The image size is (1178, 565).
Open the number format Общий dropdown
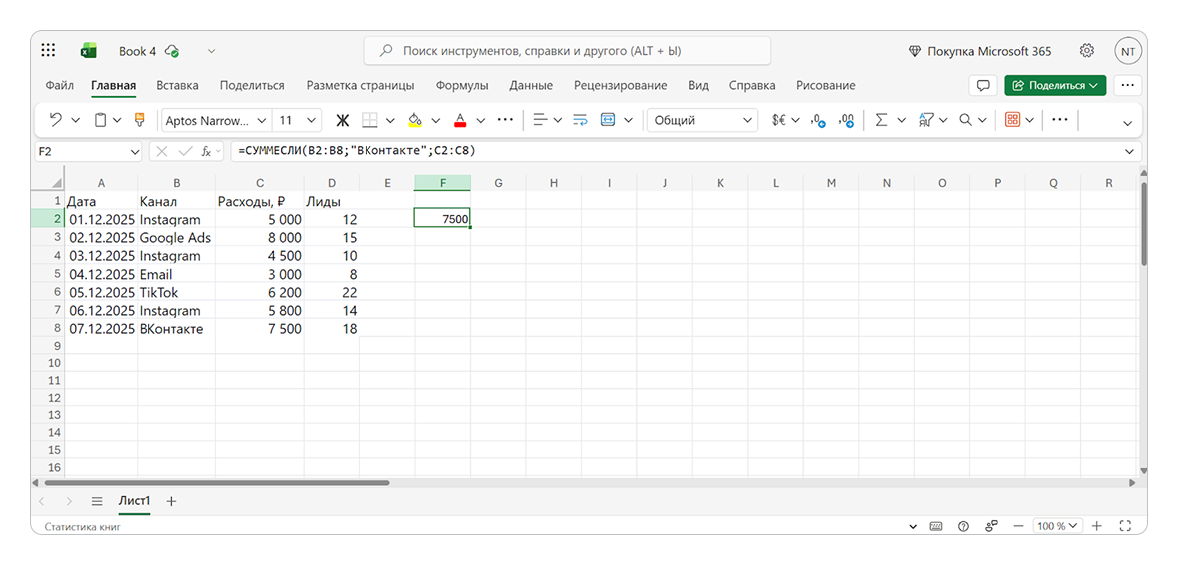click(747, 120)
